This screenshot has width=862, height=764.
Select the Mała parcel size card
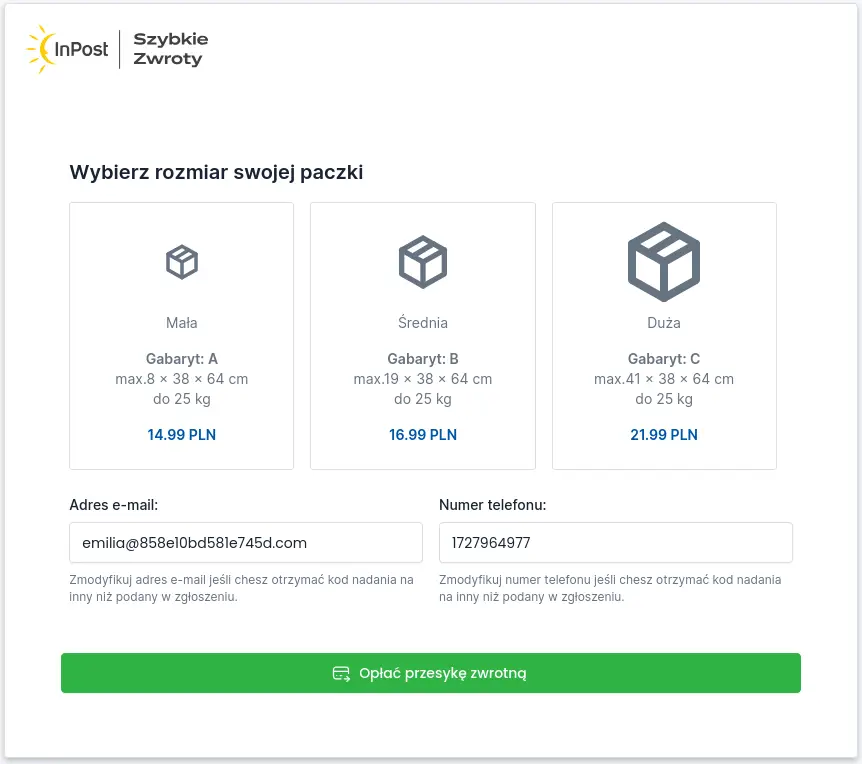[181, 336]
